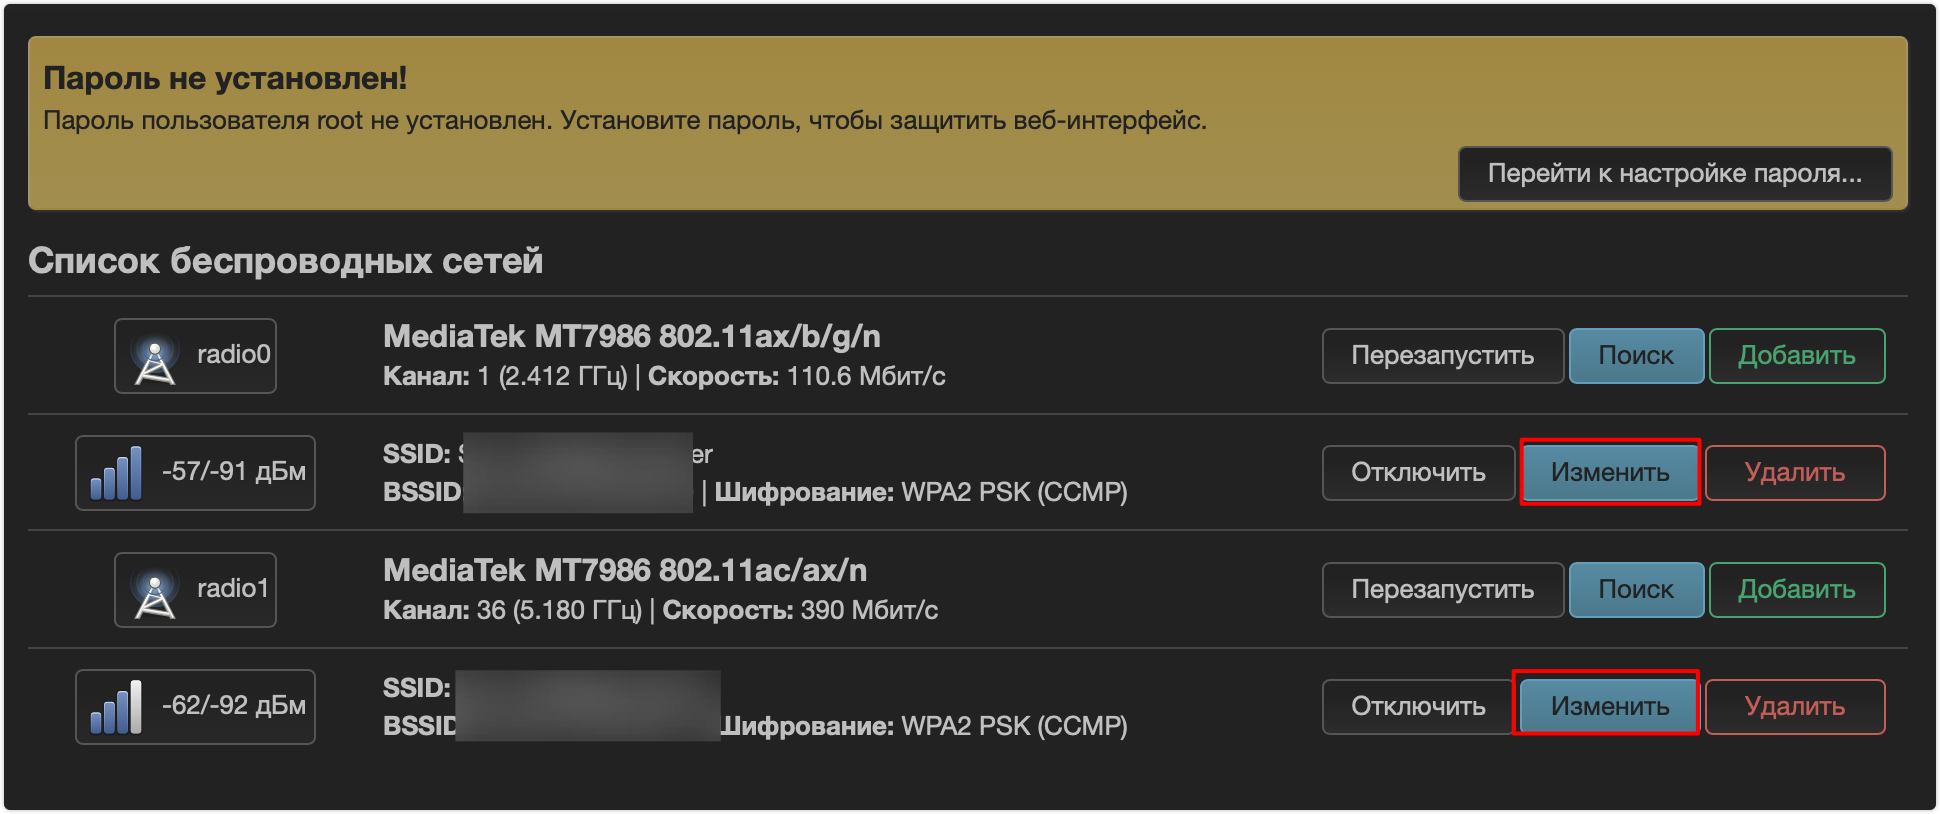Restart the radio1 MT7986 802.11ac/ax/n device
Viewport: 1940px width, 814px height.
[x=1442, y=590]
